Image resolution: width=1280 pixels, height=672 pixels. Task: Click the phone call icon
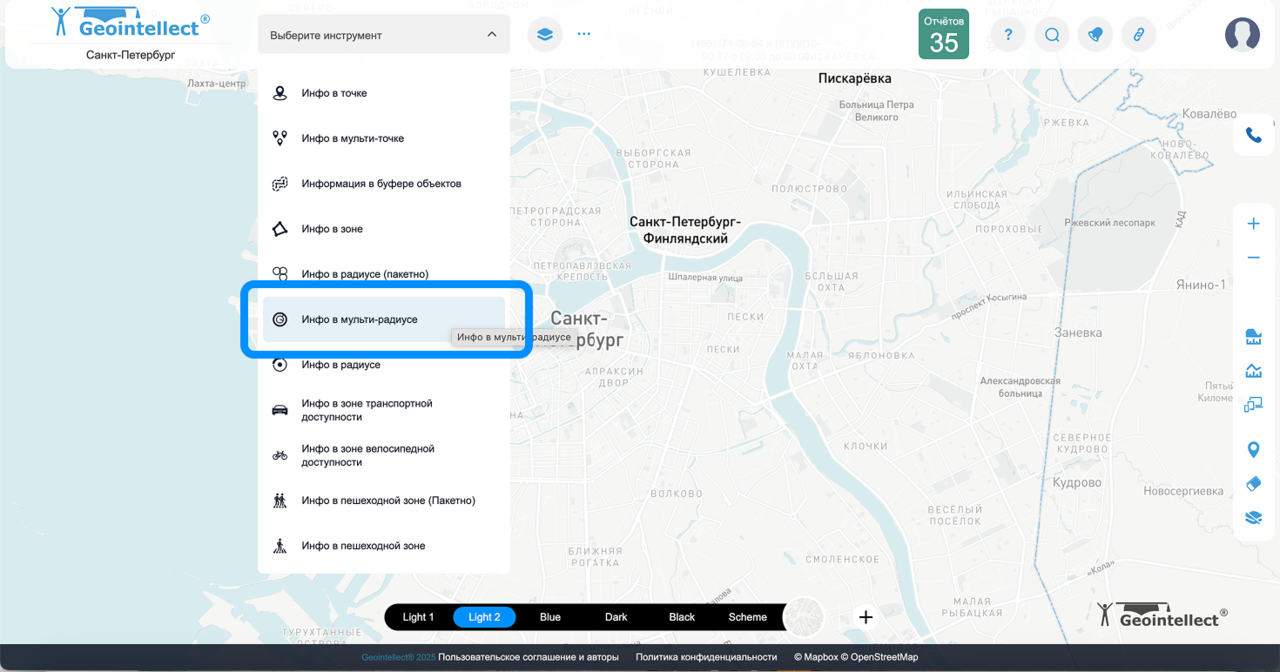[1253, 135]
